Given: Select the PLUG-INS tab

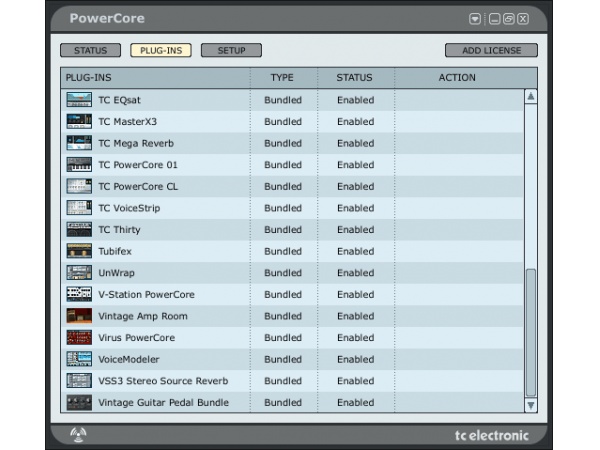Looking at the screenshot, I should 161,50.
